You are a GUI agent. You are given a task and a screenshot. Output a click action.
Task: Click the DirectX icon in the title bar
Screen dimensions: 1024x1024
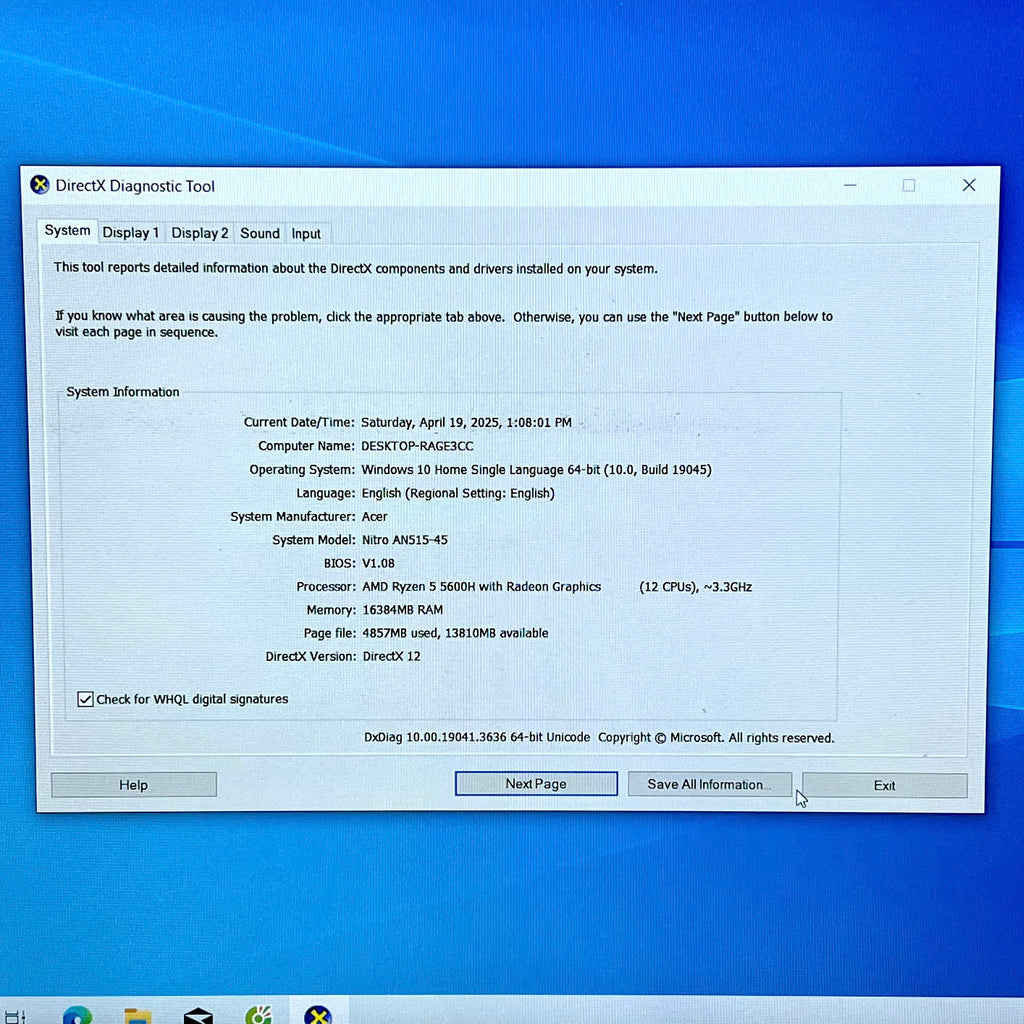40,185
